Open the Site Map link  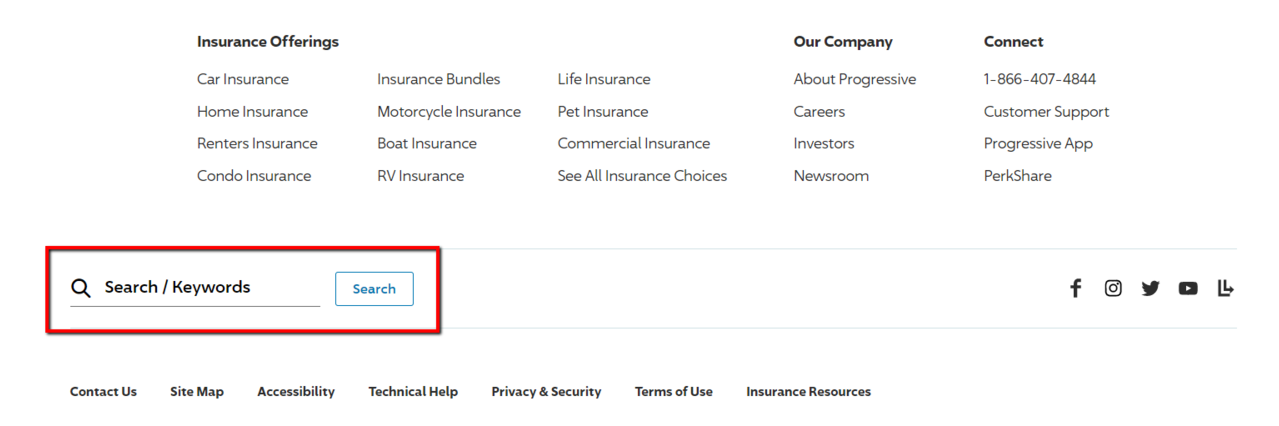coord(197,392)
